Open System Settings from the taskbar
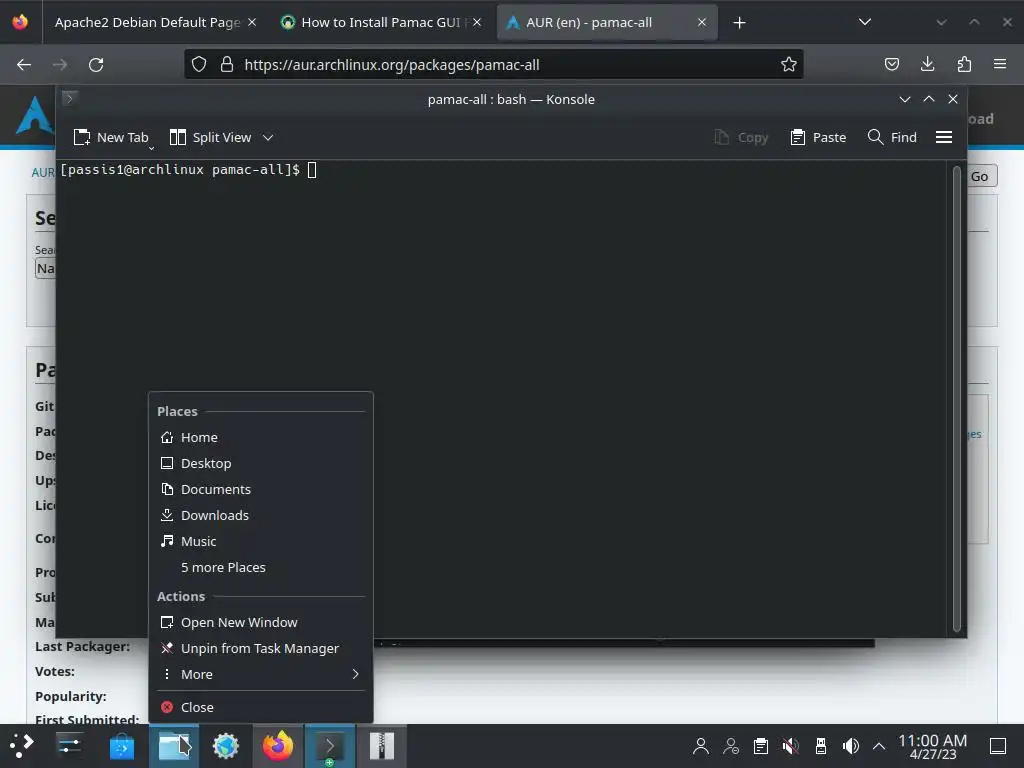1024x768 pixels. pos(69,745)
